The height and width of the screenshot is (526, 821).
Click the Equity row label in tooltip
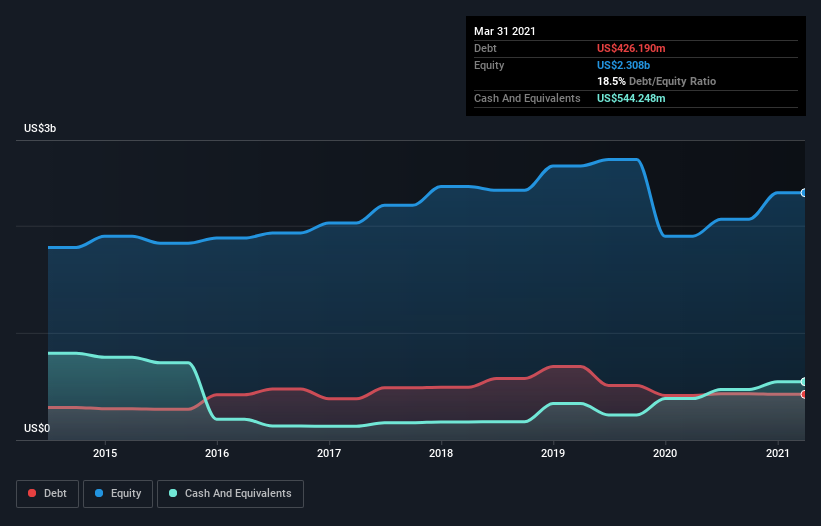point(489,65)
